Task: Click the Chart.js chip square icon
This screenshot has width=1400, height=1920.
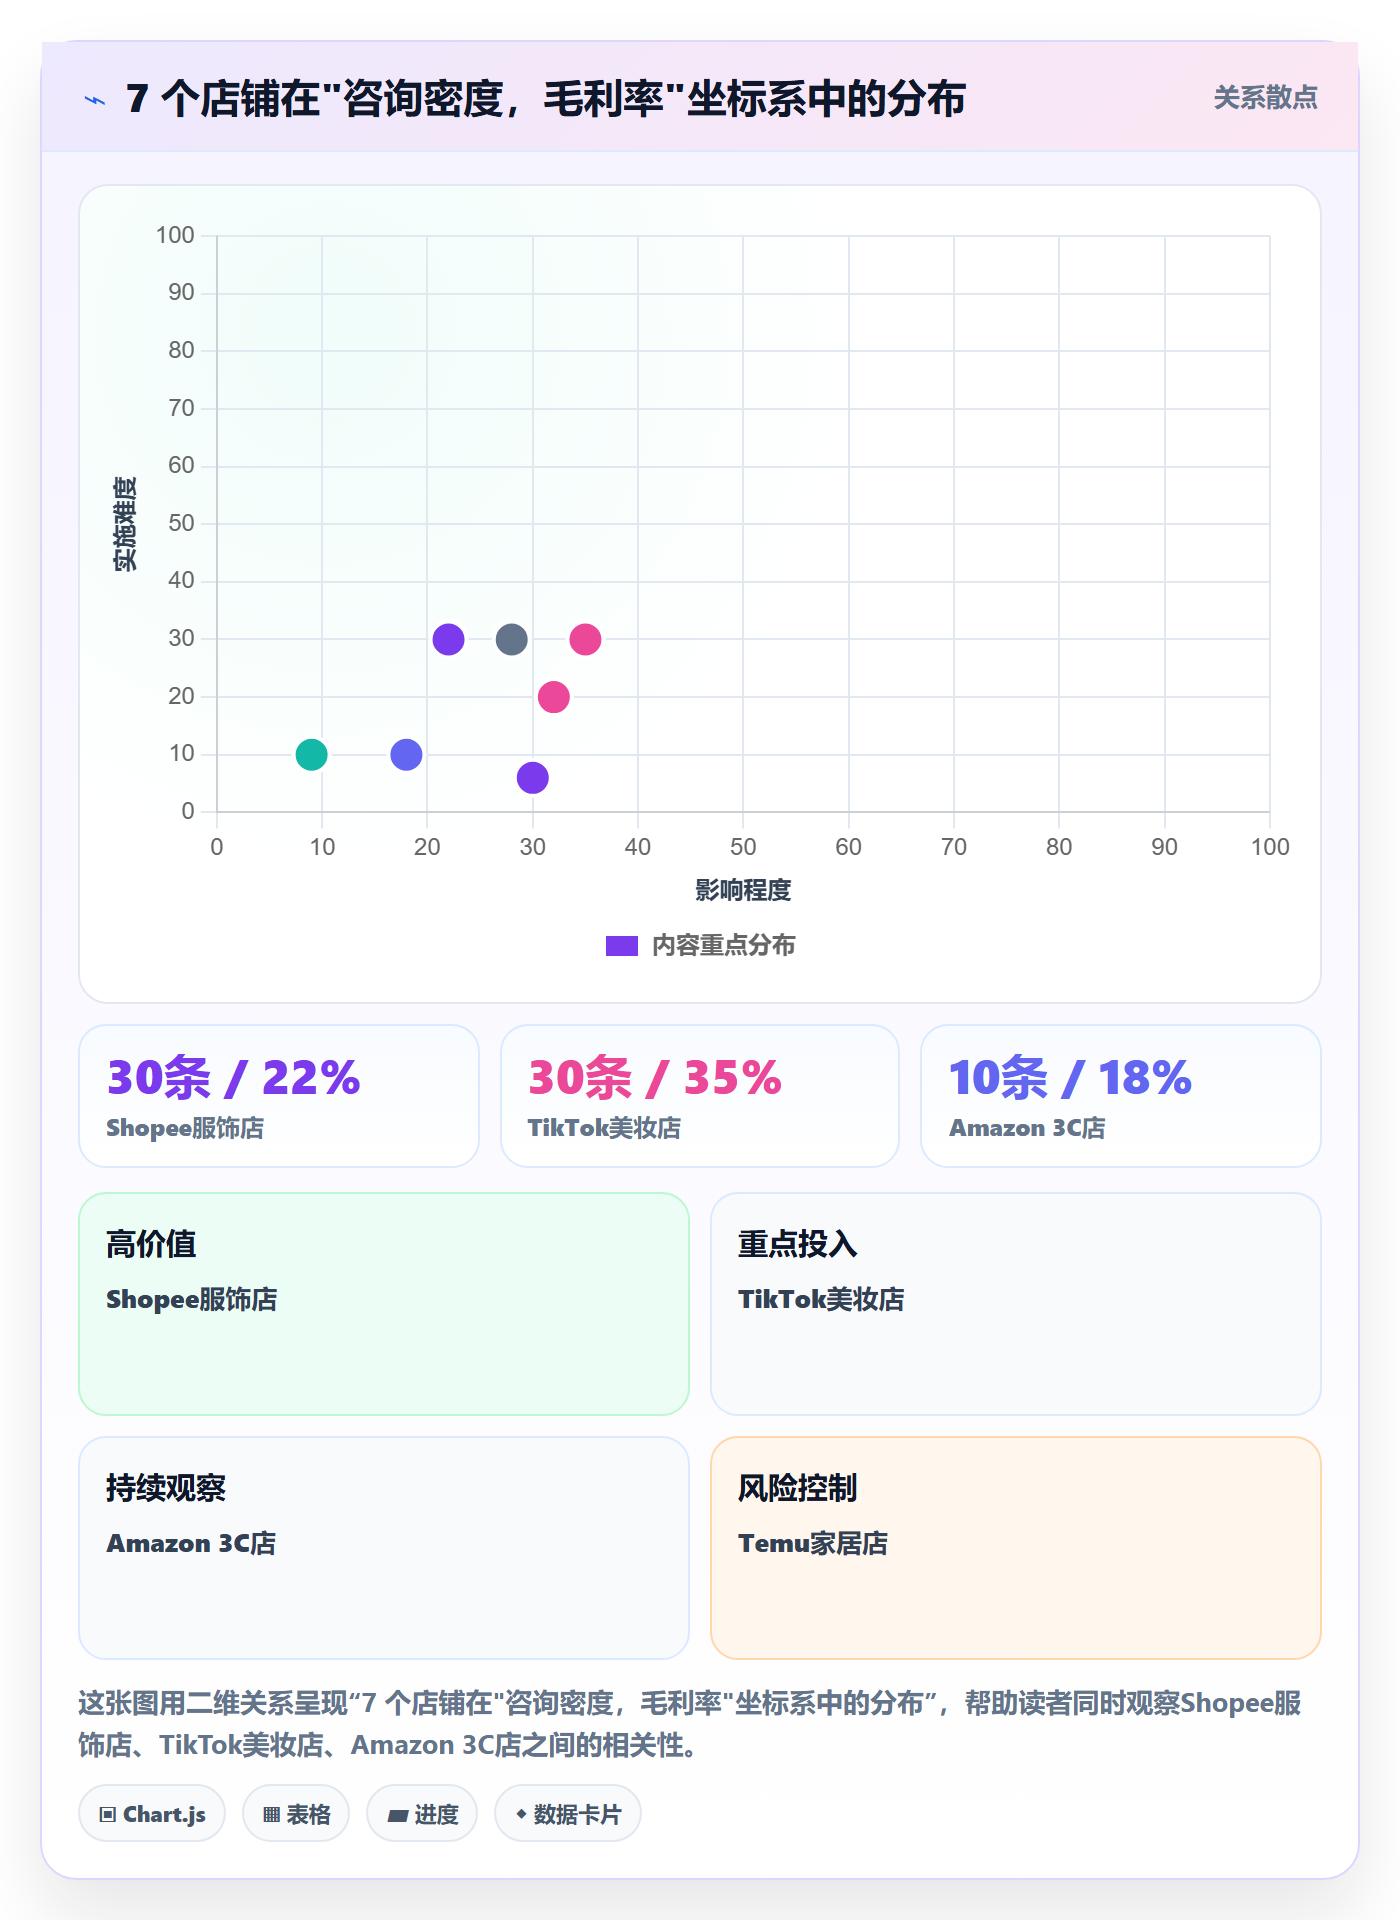Action: pos(108,1815)
